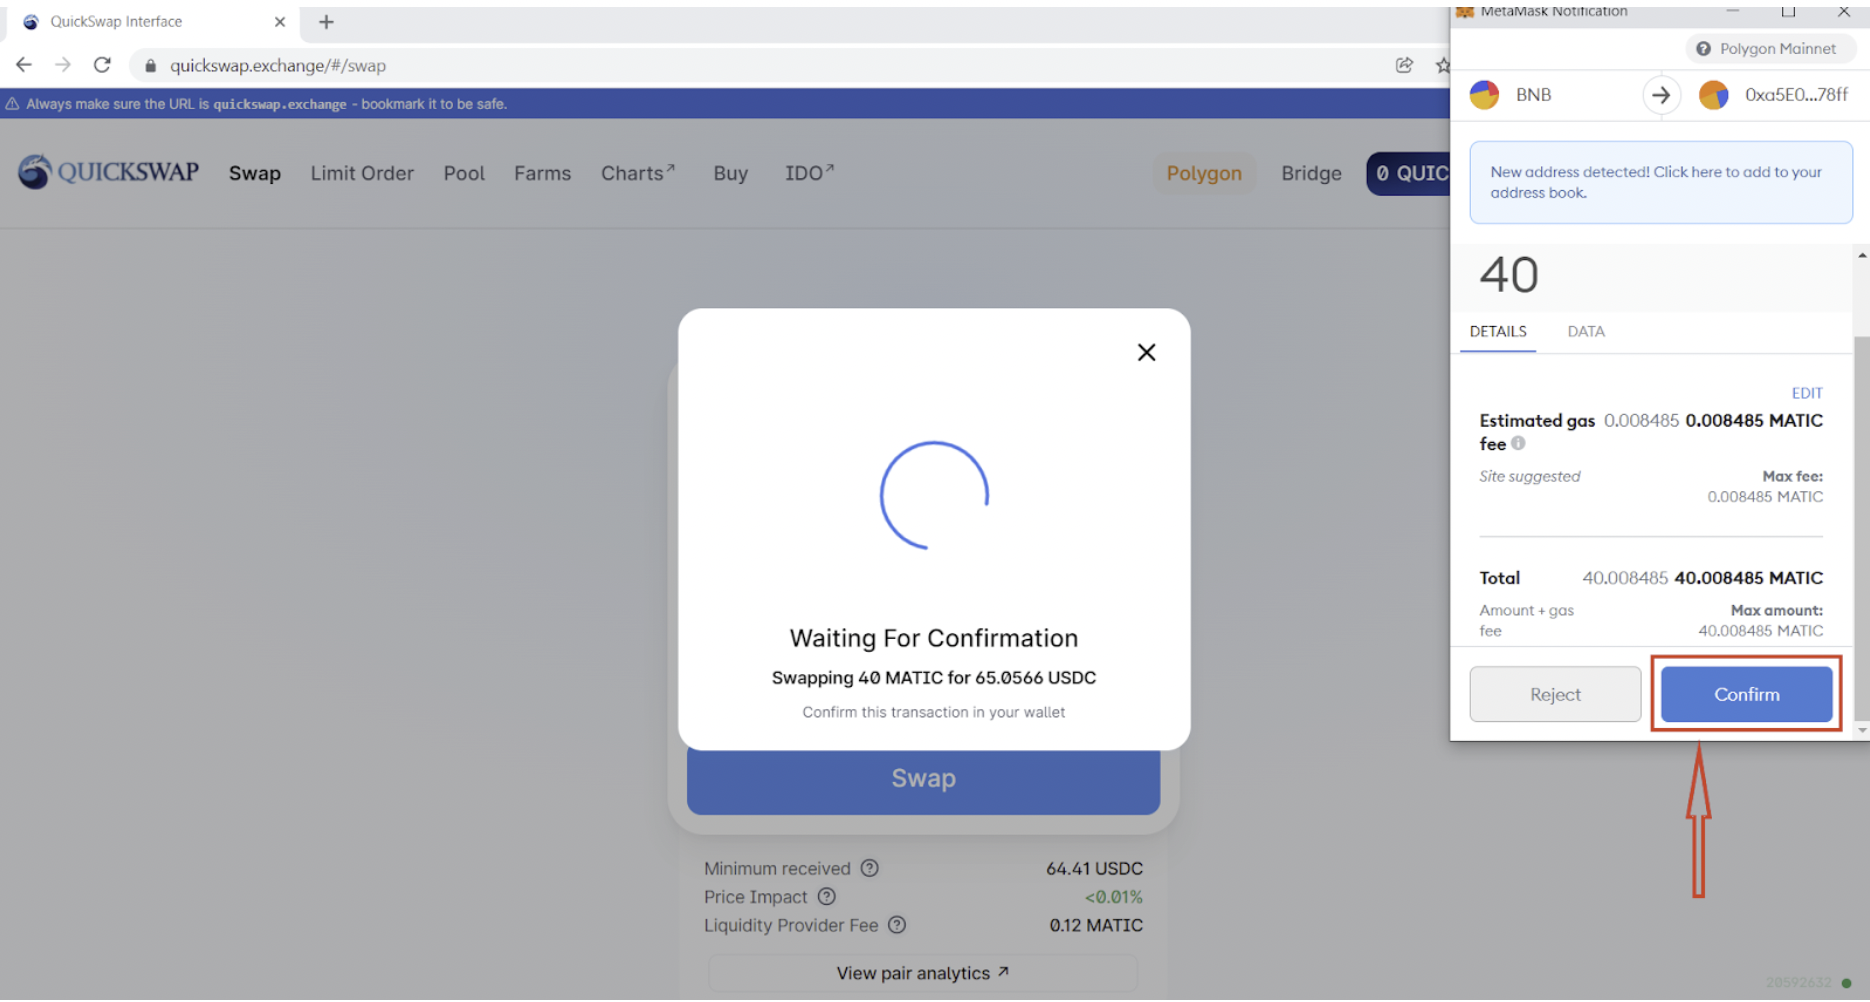Click the Polygon Mainnet network indicator
1870x1002 pixels.
[x=1770, y=48]
